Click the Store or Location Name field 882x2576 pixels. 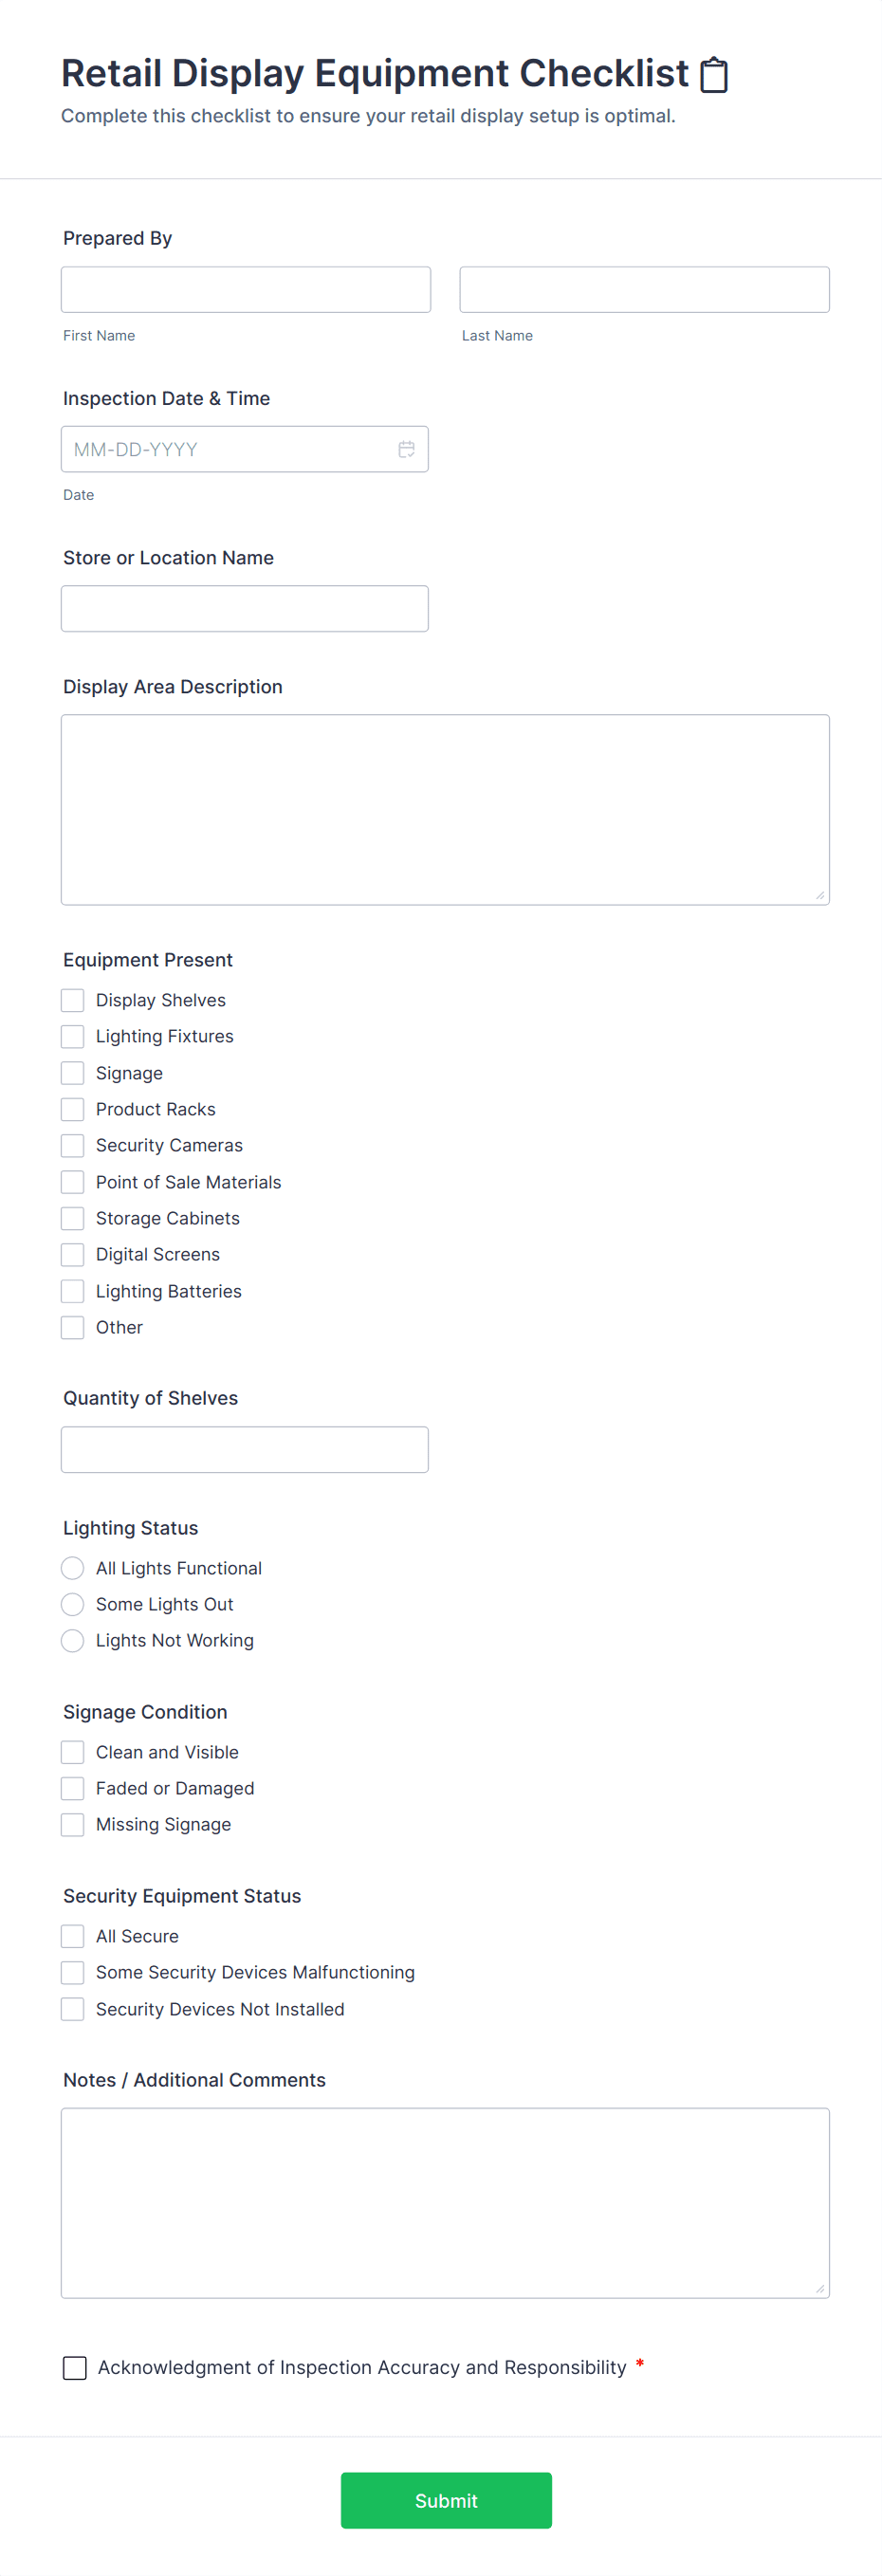click(x=245, y=609)
